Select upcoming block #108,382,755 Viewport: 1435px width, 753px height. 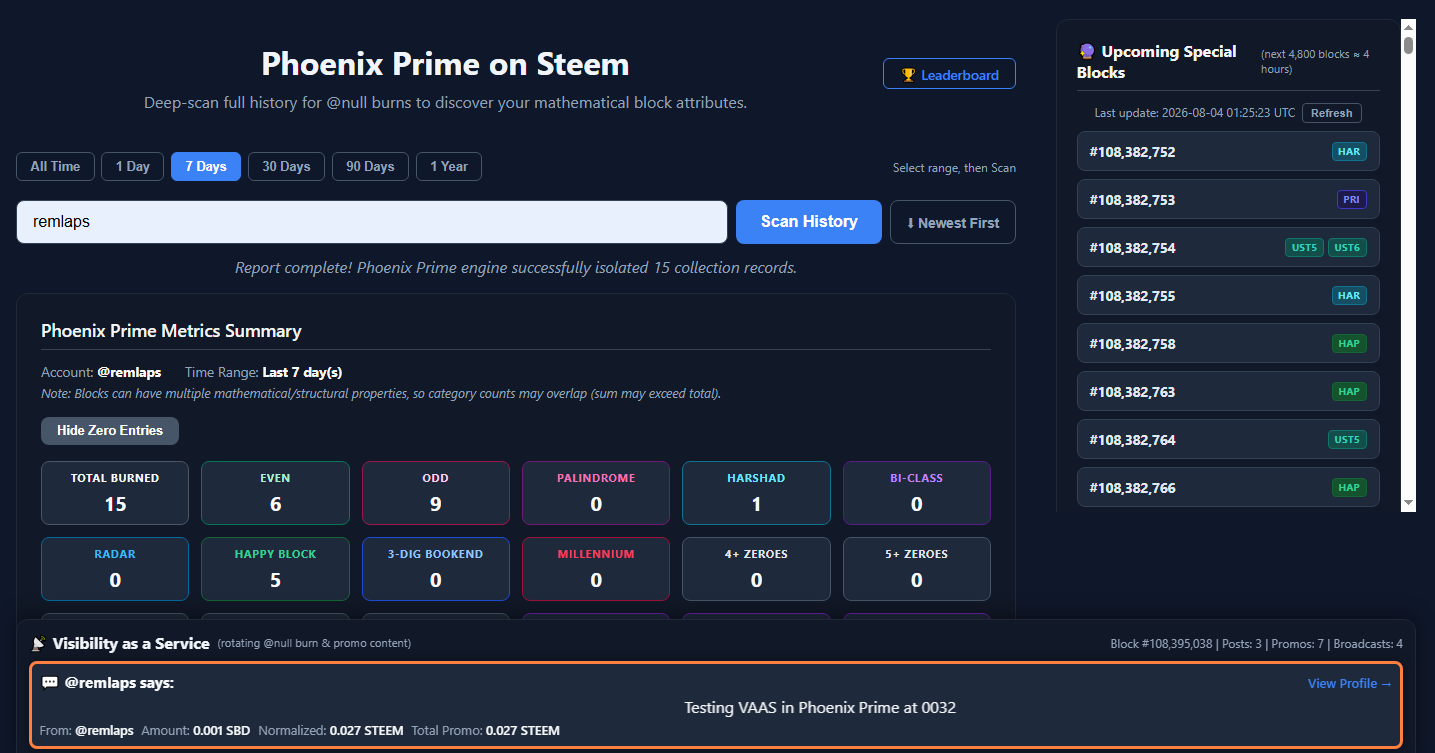click(x=1228, y=296)
